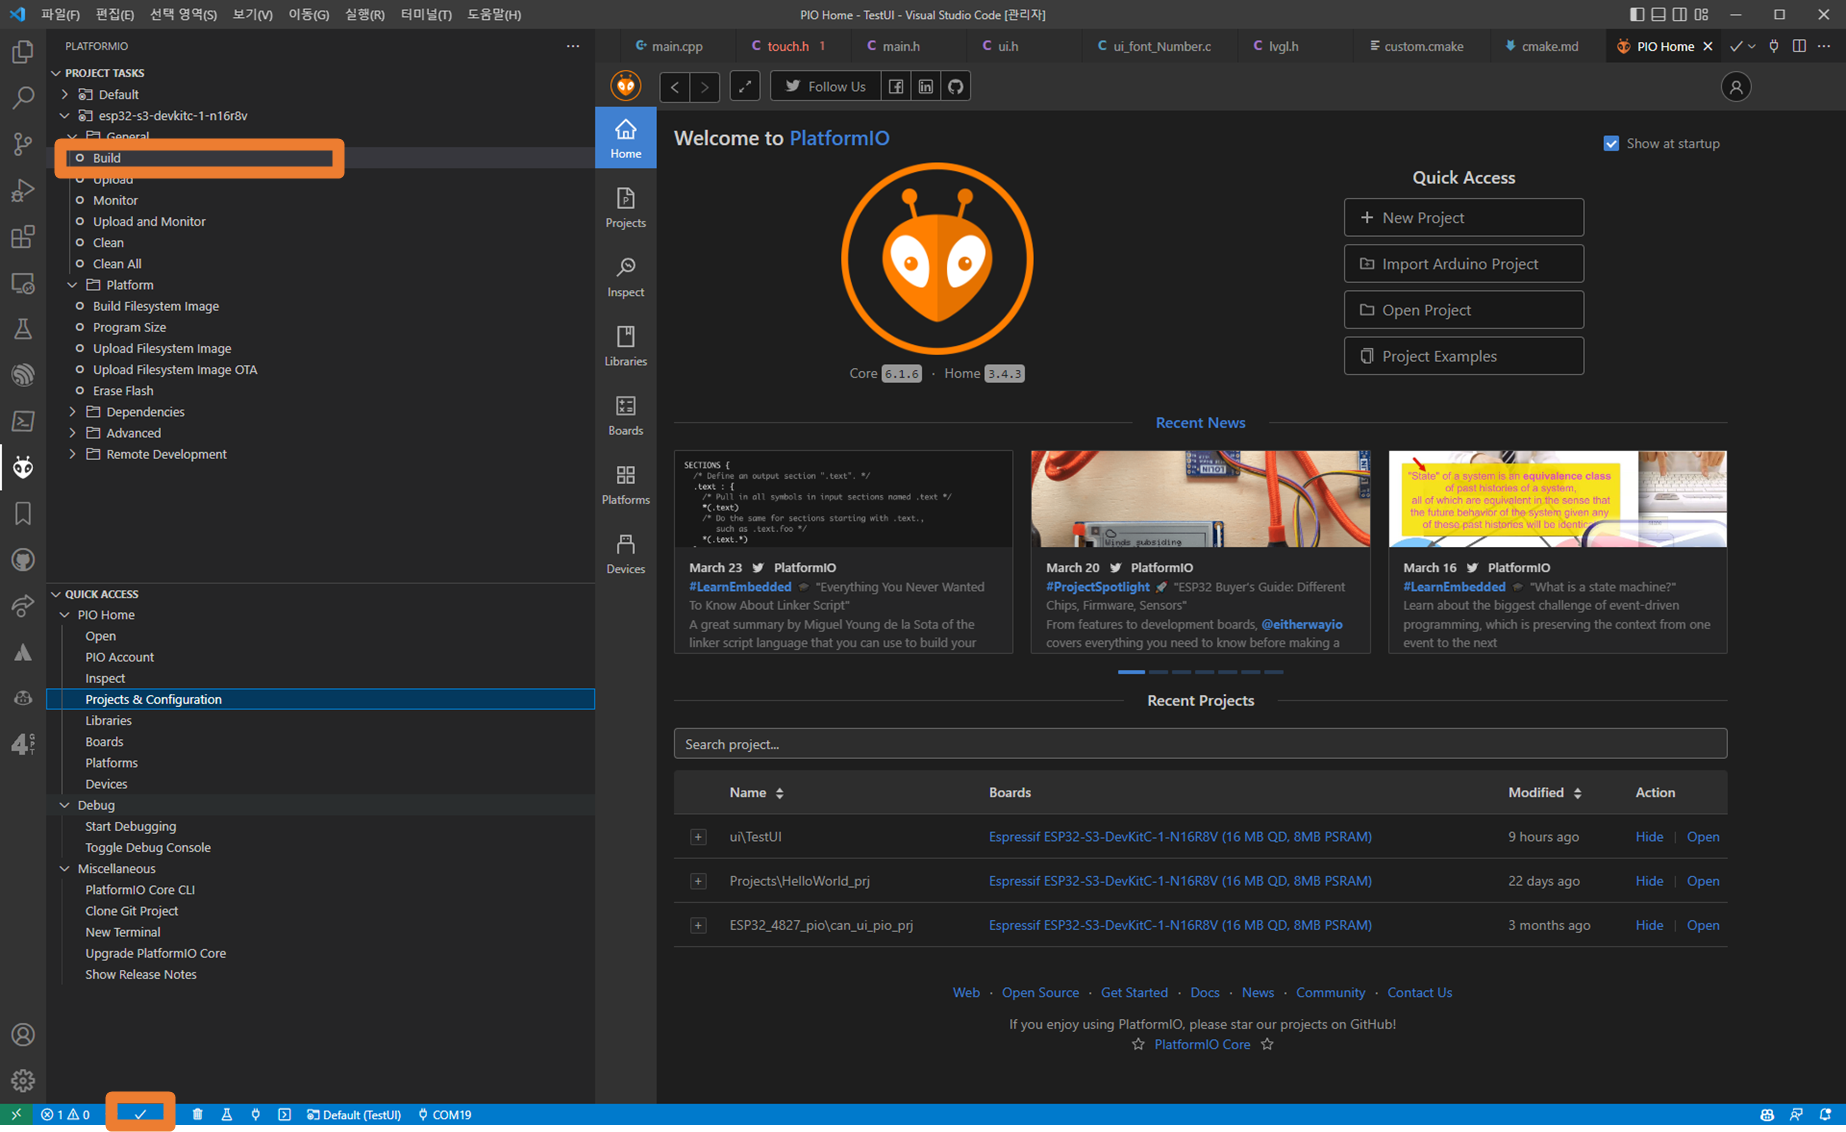This screenshot has width=1846, height=1132.
Task: Collapse the Miscellaneous group
Action: [x=65, y=869]
